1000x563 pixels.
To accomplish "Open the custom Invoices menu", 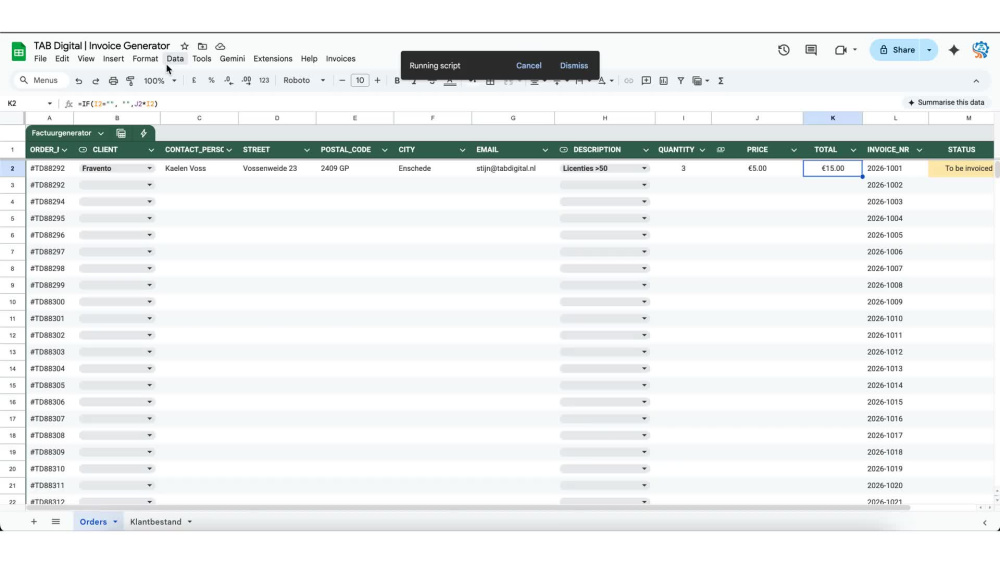I will click(341, 59).
